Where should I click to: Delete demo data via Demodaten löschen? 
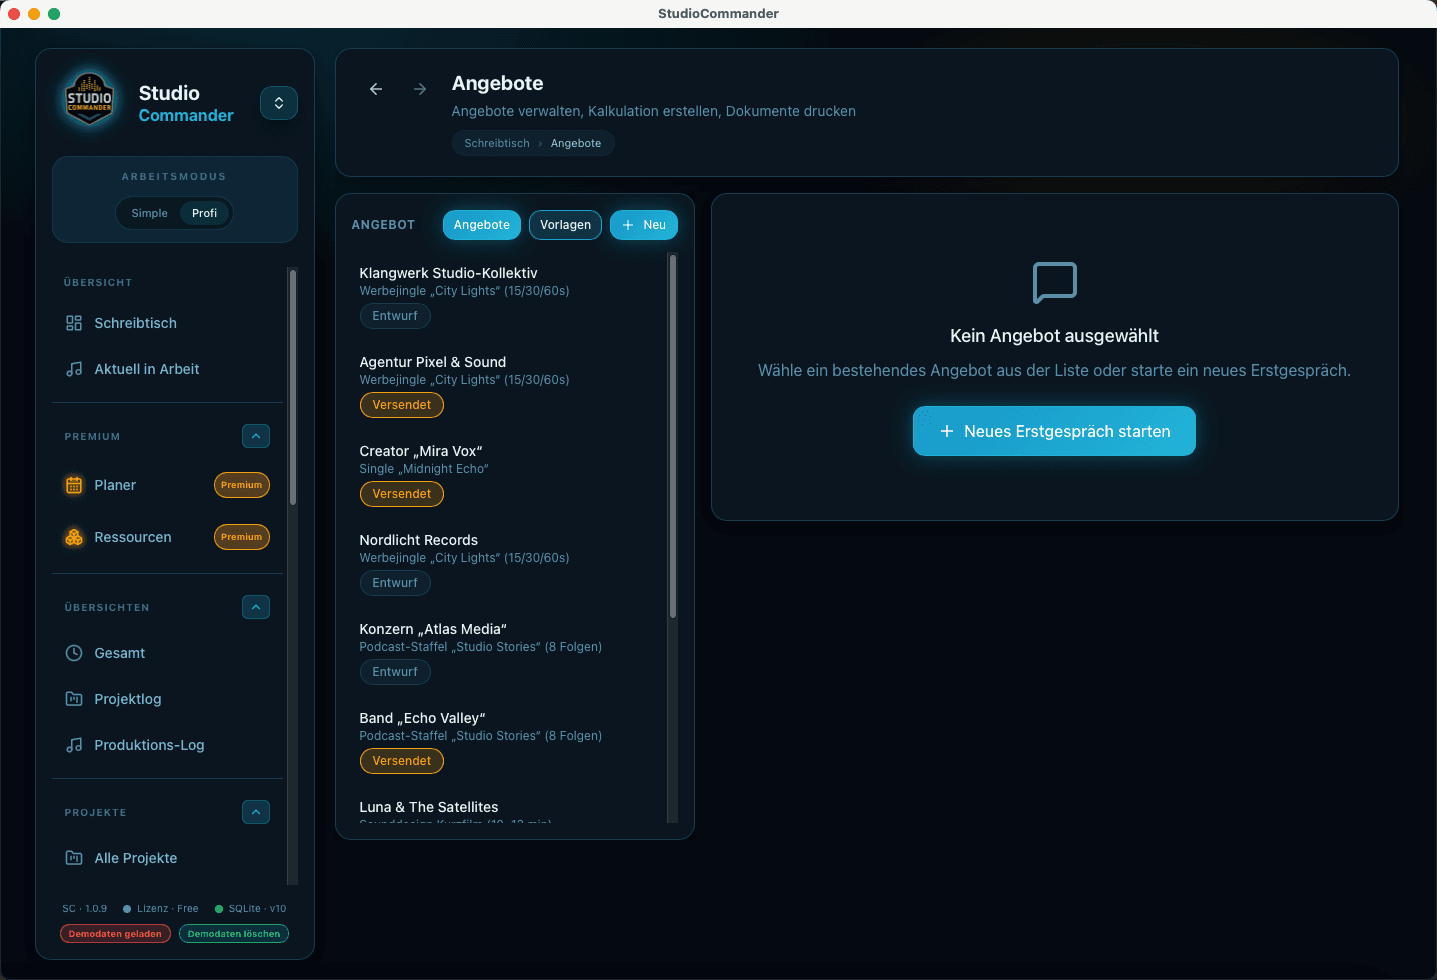[233, 933]
